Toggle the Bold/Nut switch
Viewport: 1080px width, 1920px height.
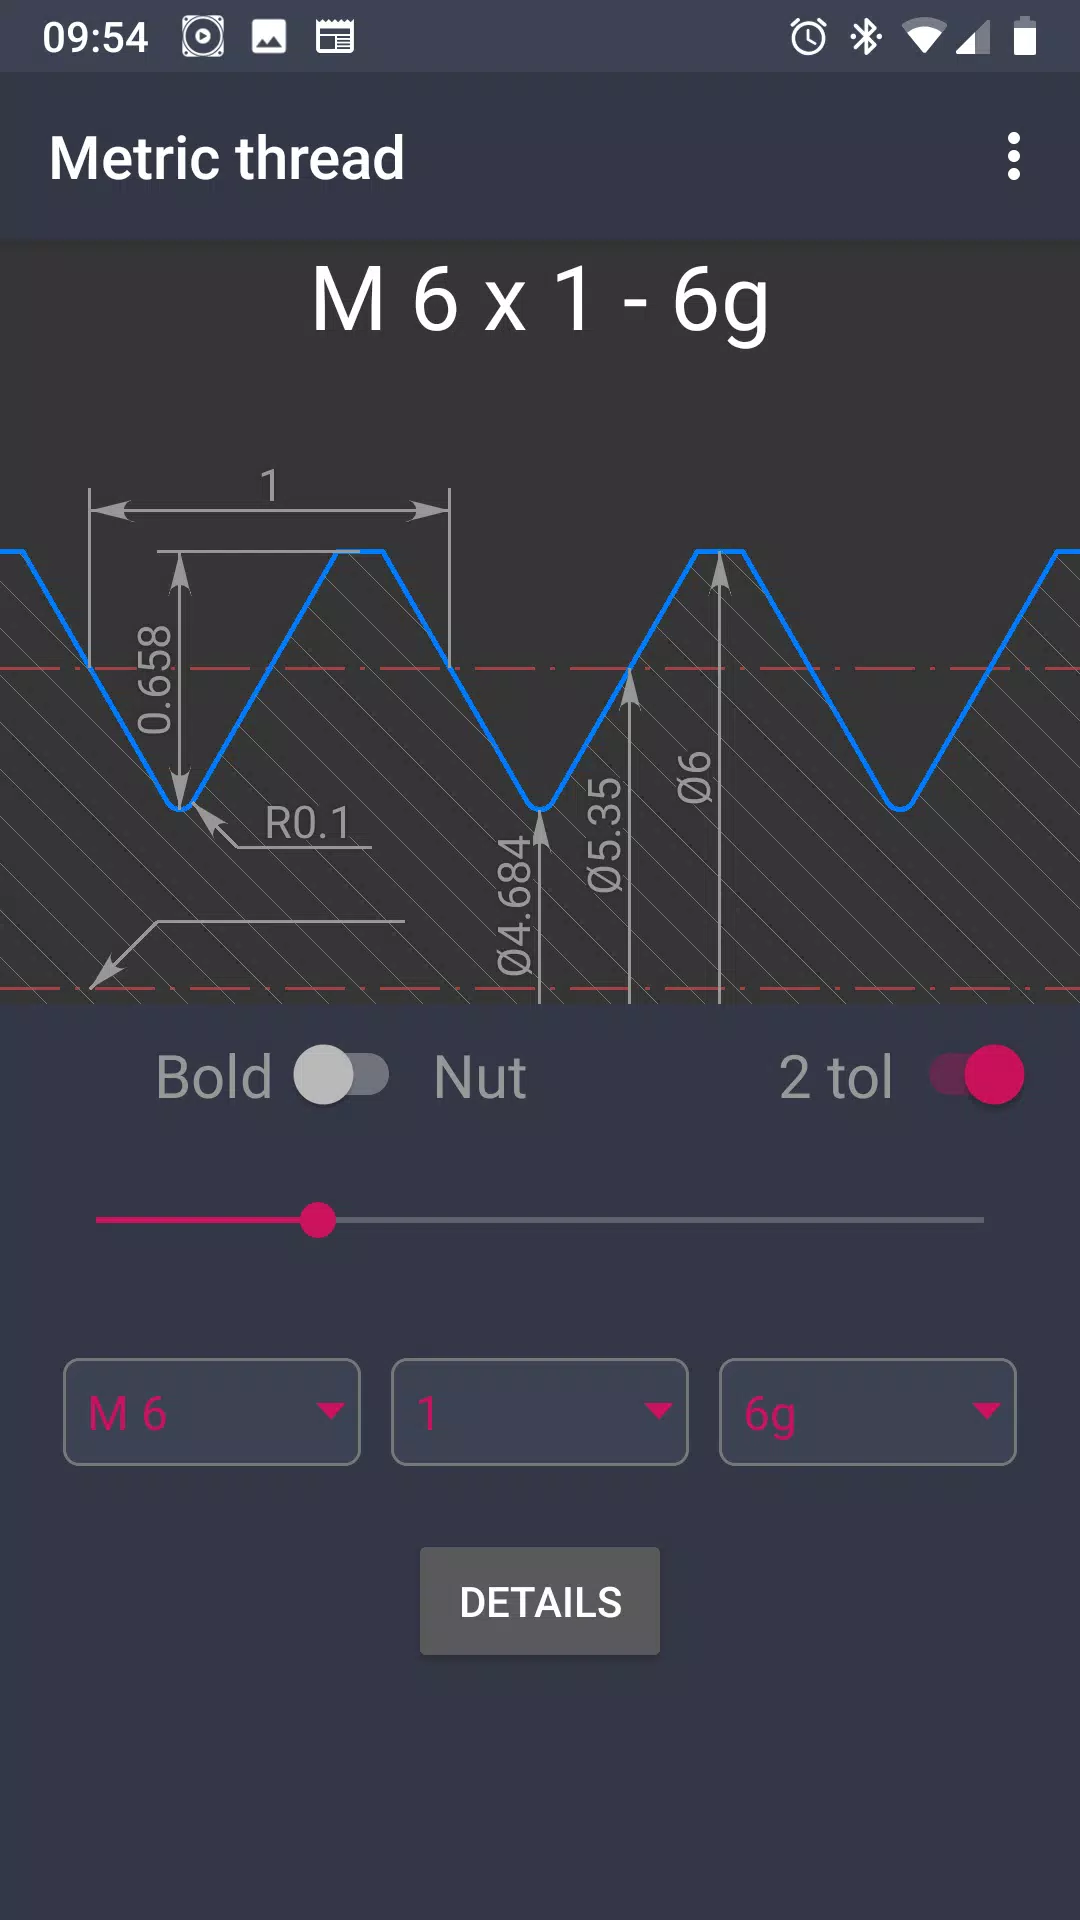tap(341, 1075)
